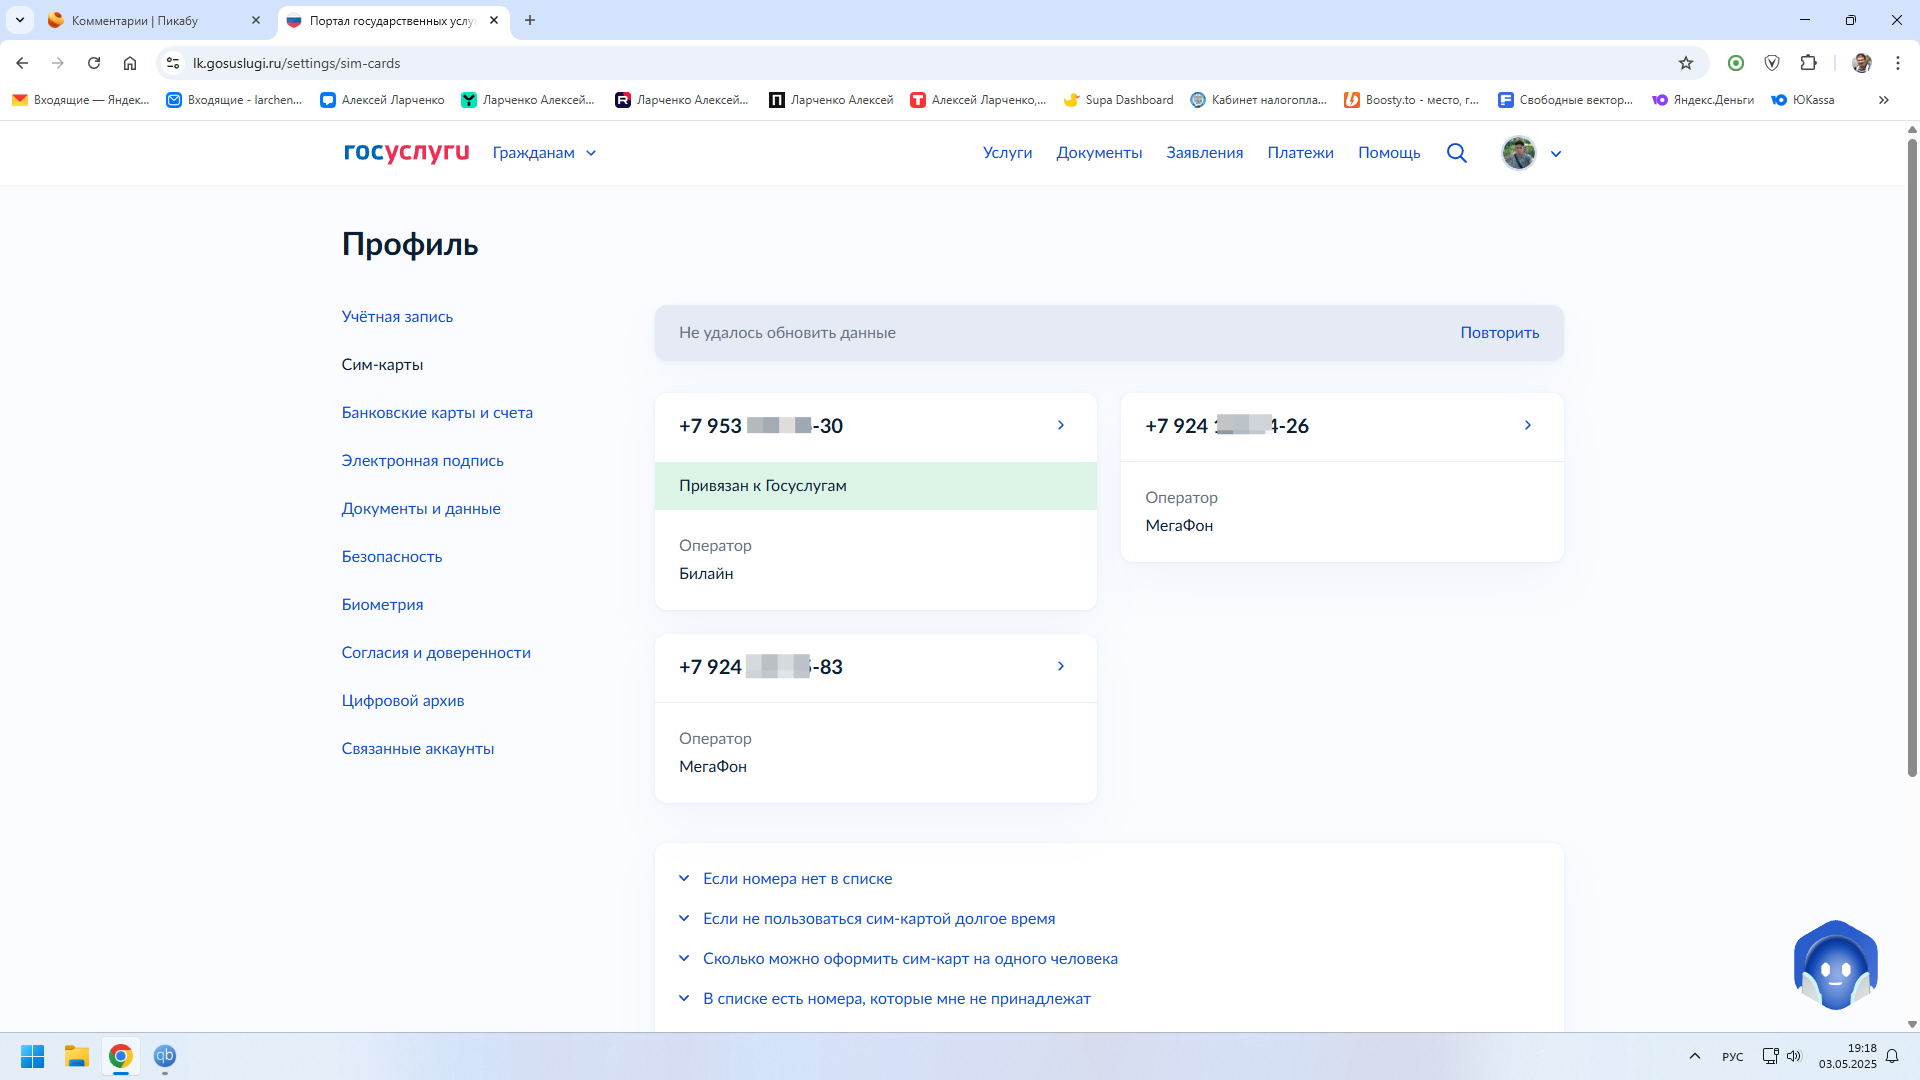Open the browser home page icon

tap(130, 63)
